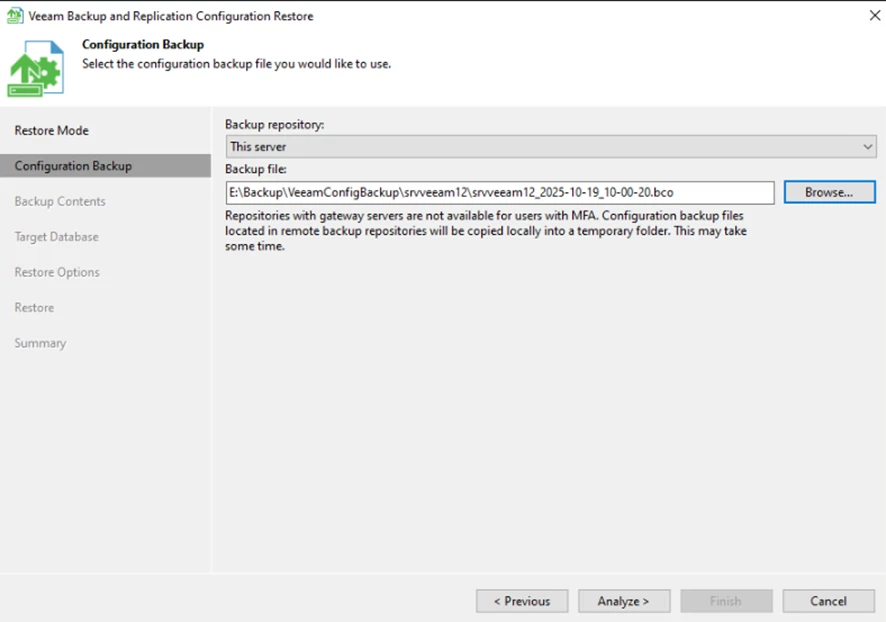Viewport: 886px width, 622px height.
Task: Click the 'Backup repository:' label
Action: 275,125
